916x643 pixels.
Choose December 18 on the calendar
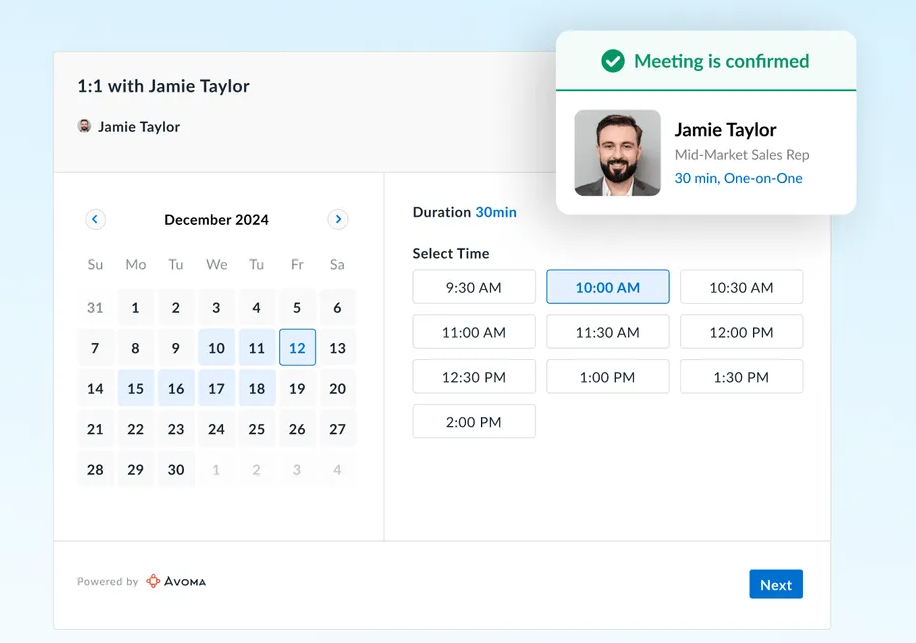pyautogui.click(x=256, y=388)
